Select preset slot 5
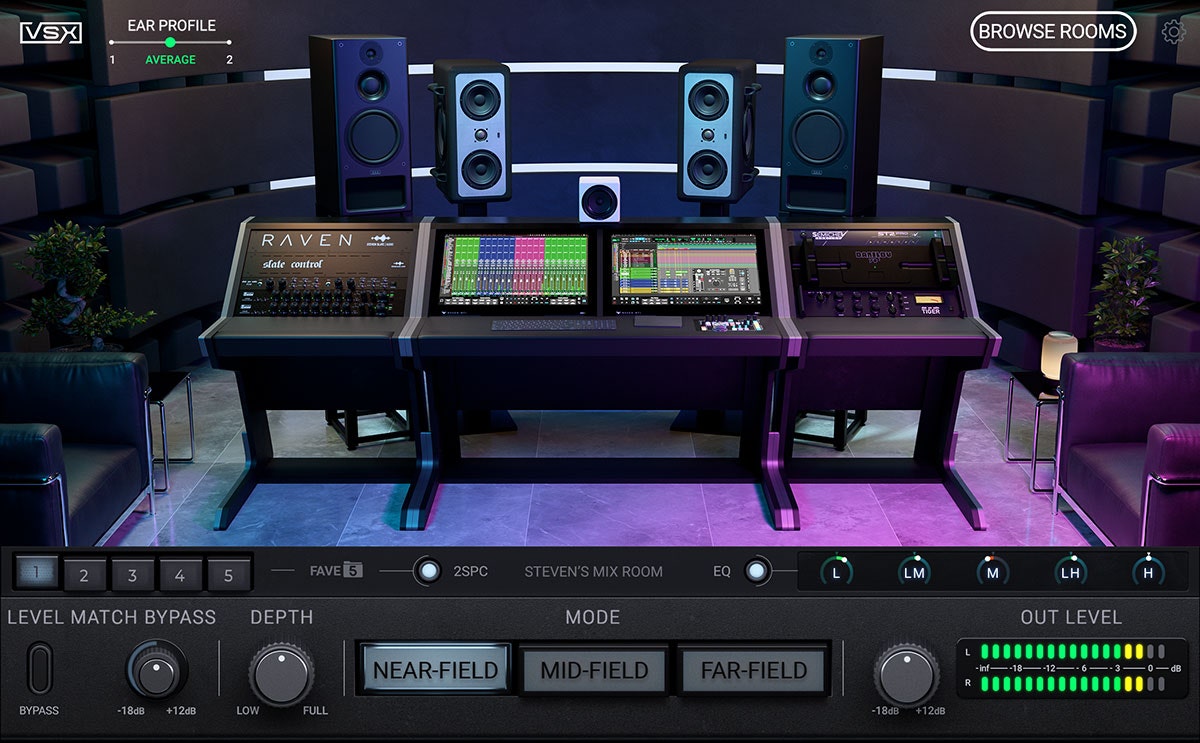The width and height of the screenshot is (1200, 743). point(228,574)
